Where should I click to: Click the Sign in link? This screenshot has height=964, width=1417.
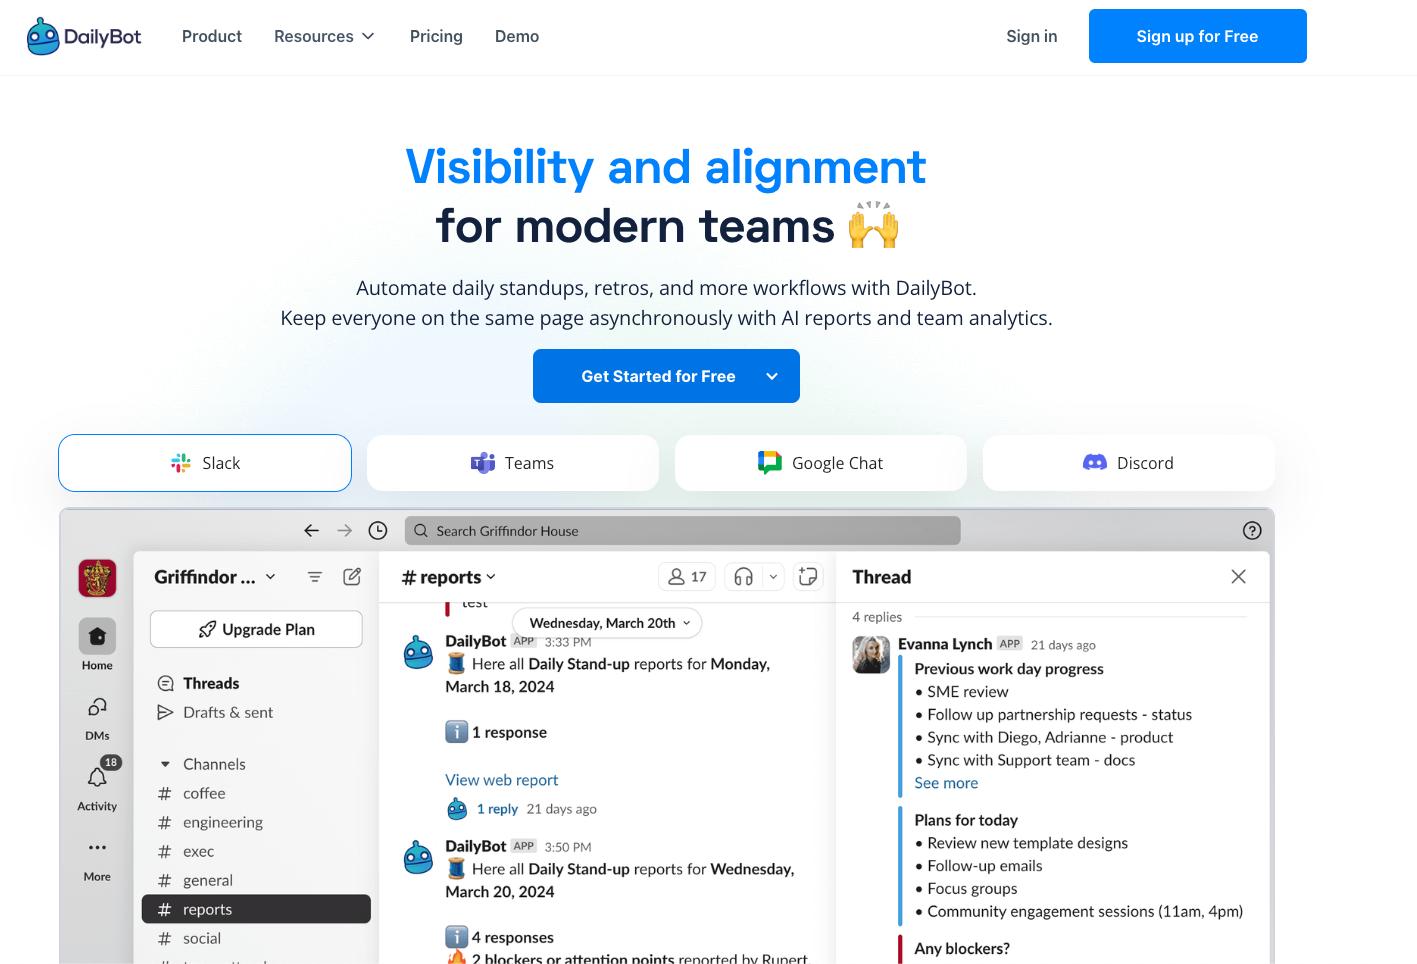(x=1032, y=36)
